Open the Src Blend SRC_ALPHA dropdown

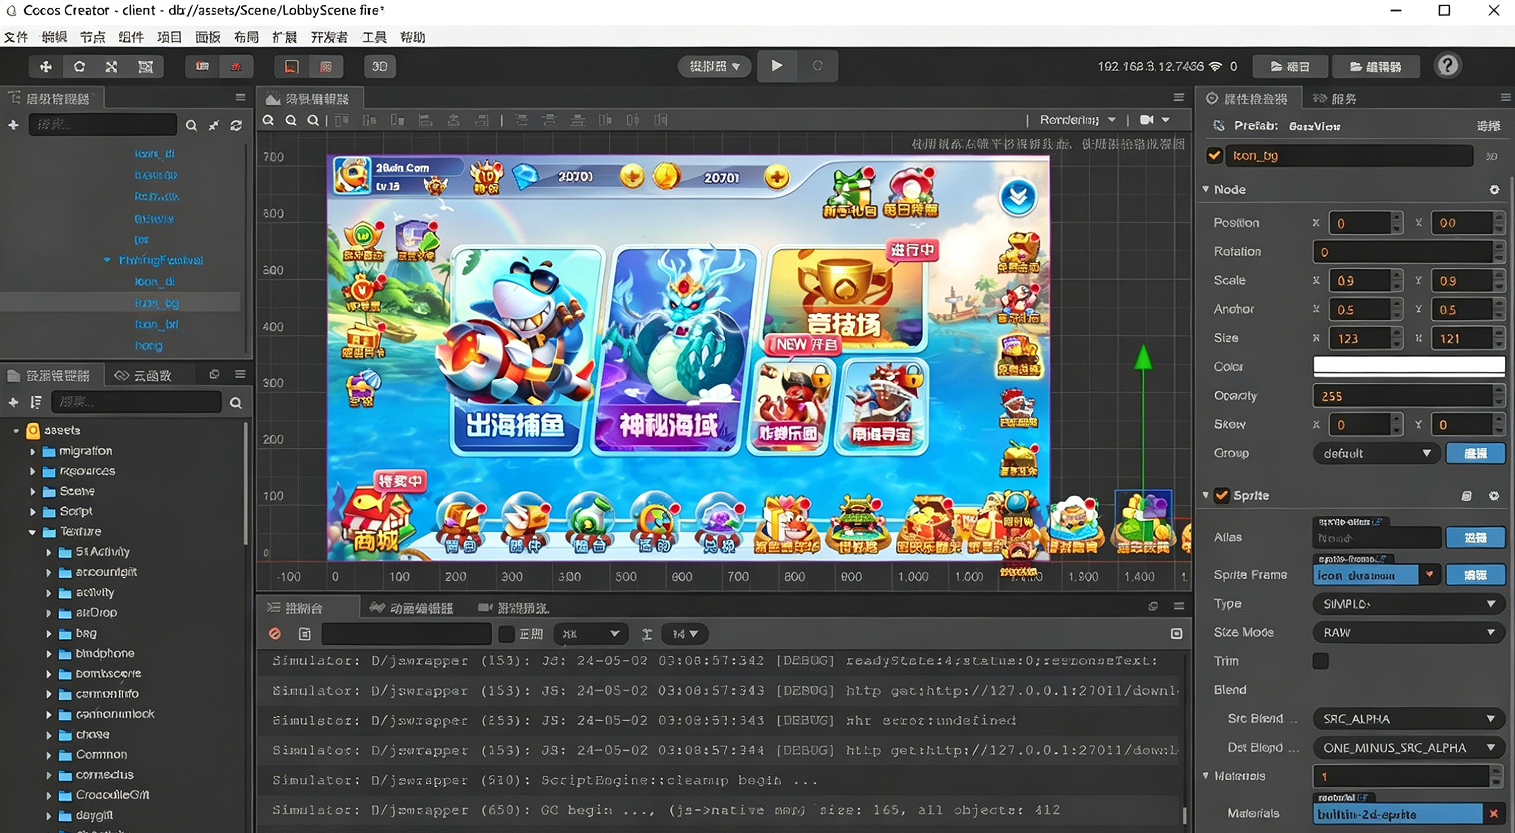tap(1407, 719)
